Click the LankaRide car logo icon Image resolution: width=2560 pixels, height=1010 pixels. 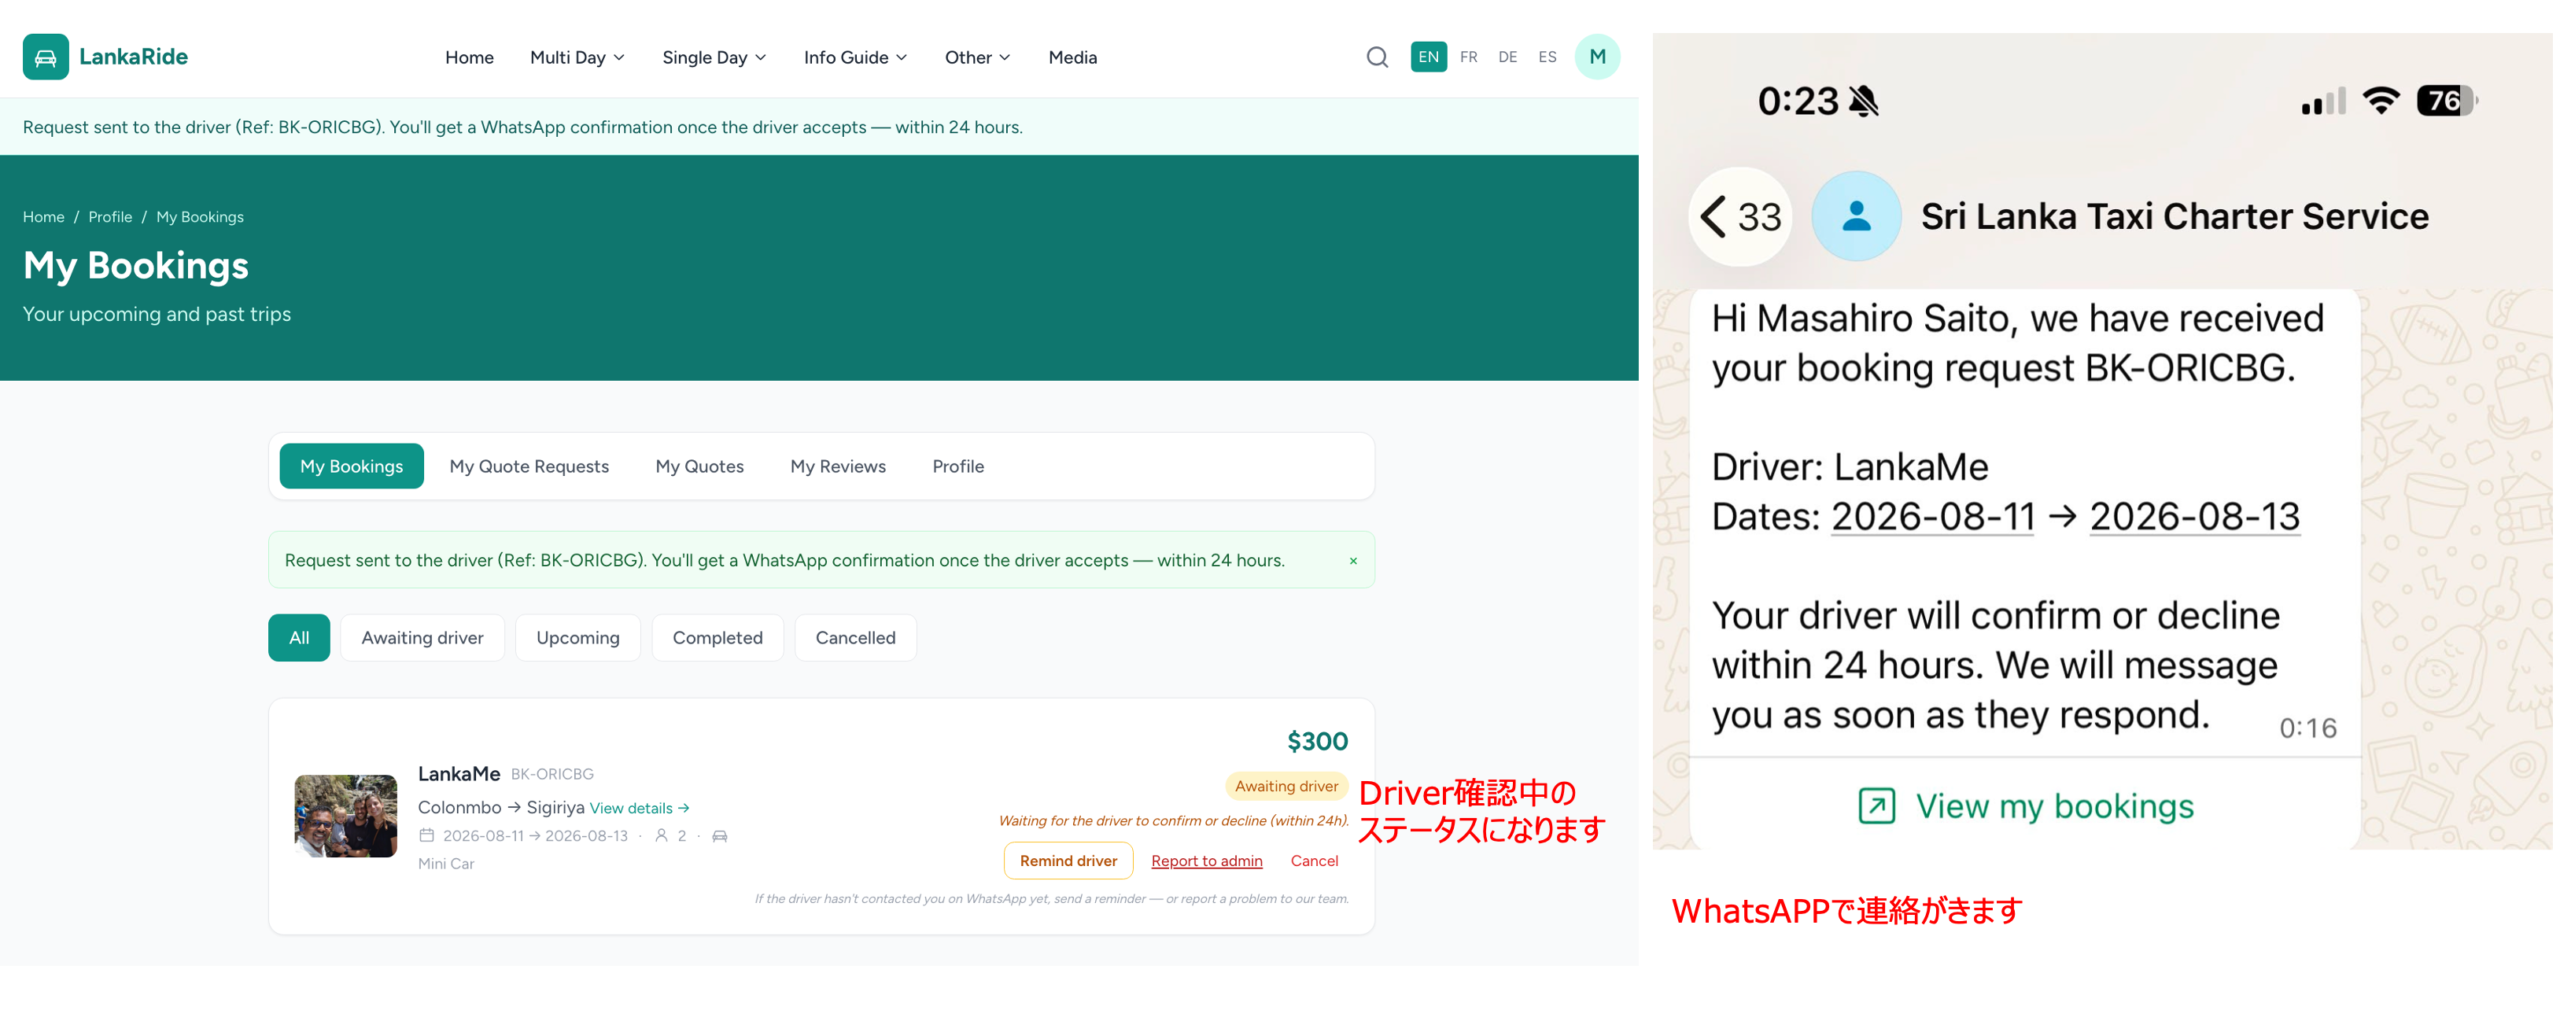(x=46, y=57)
